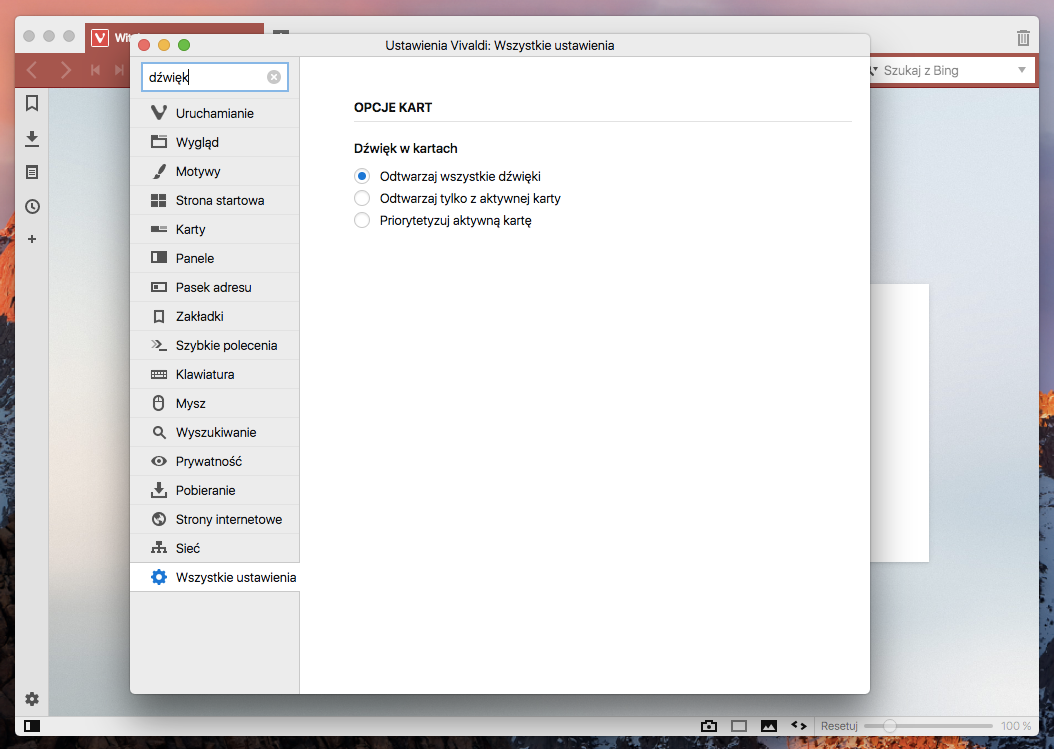Click the rewind navigation button
The height and width of the screenshot is (749, 1054).
(95, 70)
